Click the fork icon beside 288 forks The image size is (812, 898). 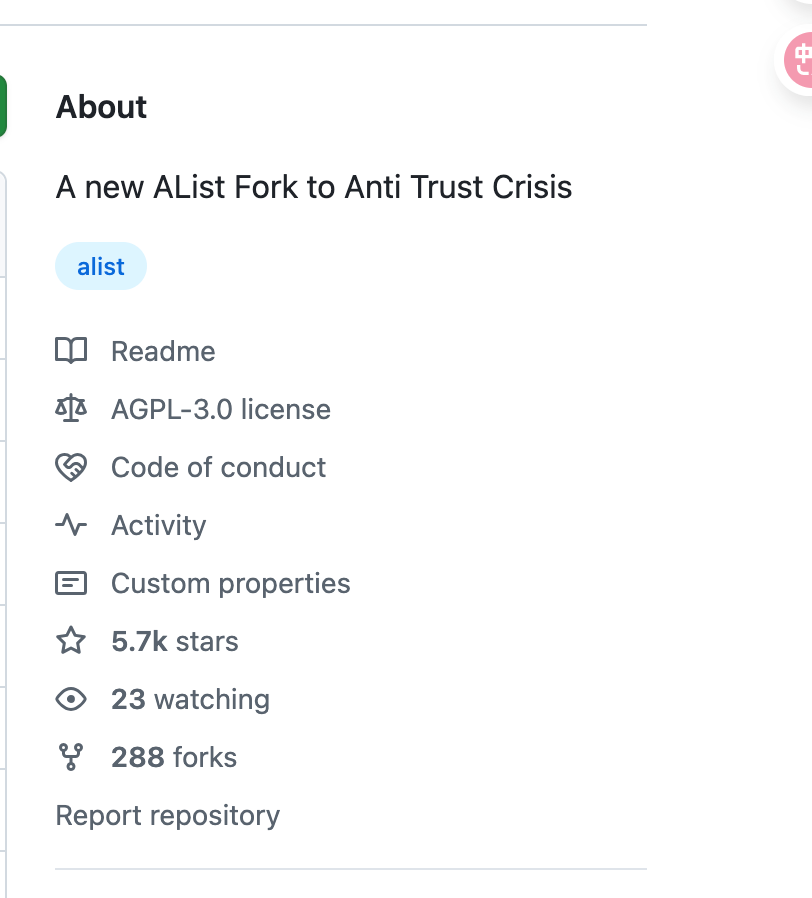point(71,757)
